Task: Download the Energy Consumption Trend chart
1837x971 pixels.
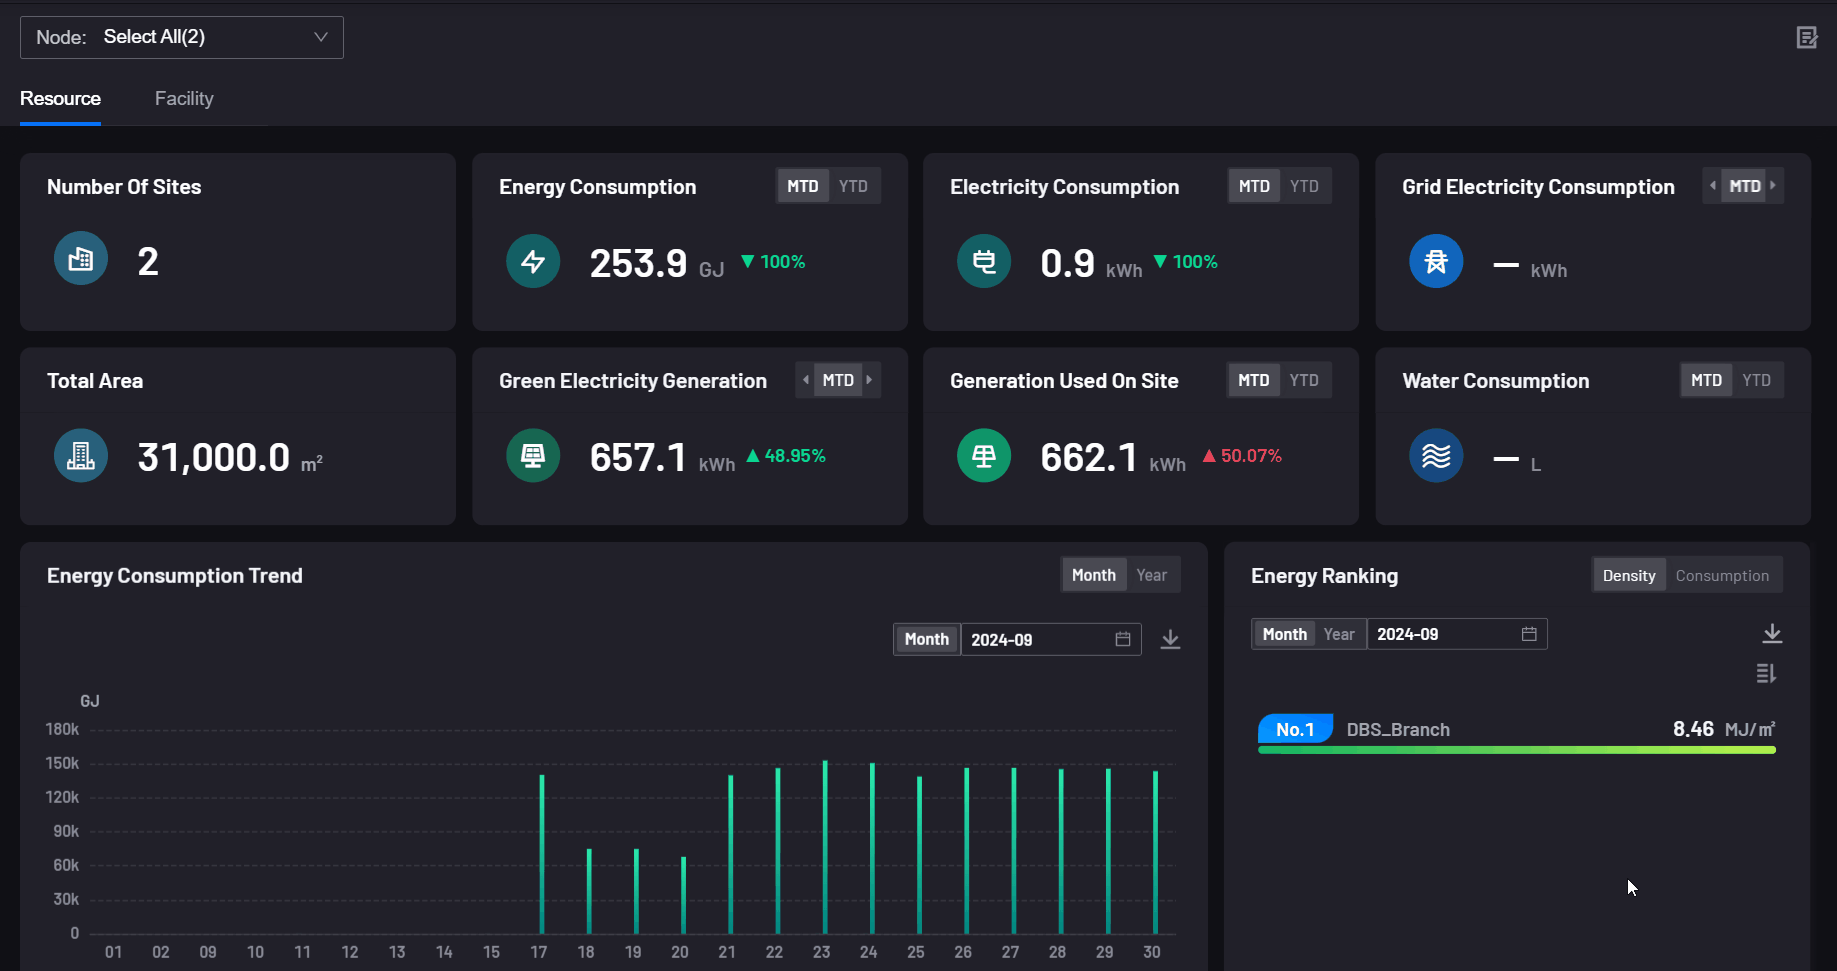Action: [1170, 639]
